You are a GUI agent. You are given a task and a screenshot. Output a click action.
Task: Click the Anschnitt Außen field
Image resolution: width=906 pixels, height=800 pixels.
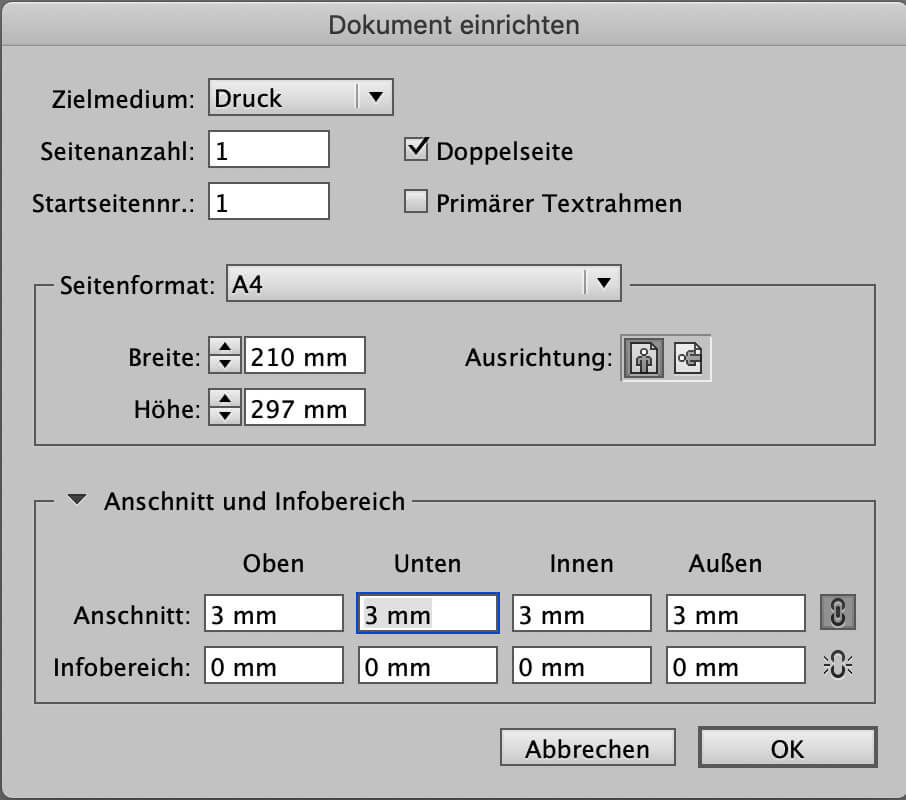735,615
